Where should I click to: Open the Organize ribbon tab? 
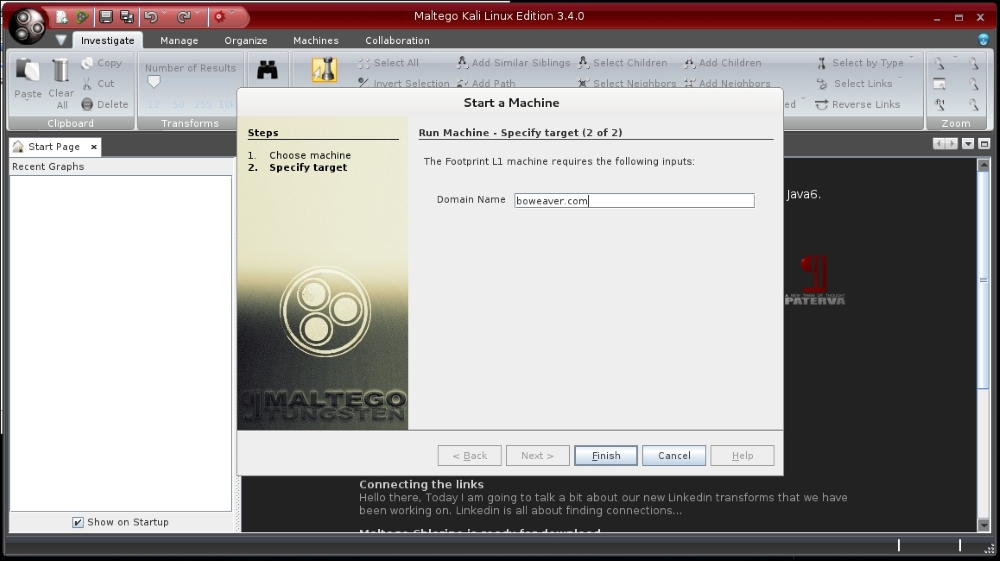click(x=246, y=40)
